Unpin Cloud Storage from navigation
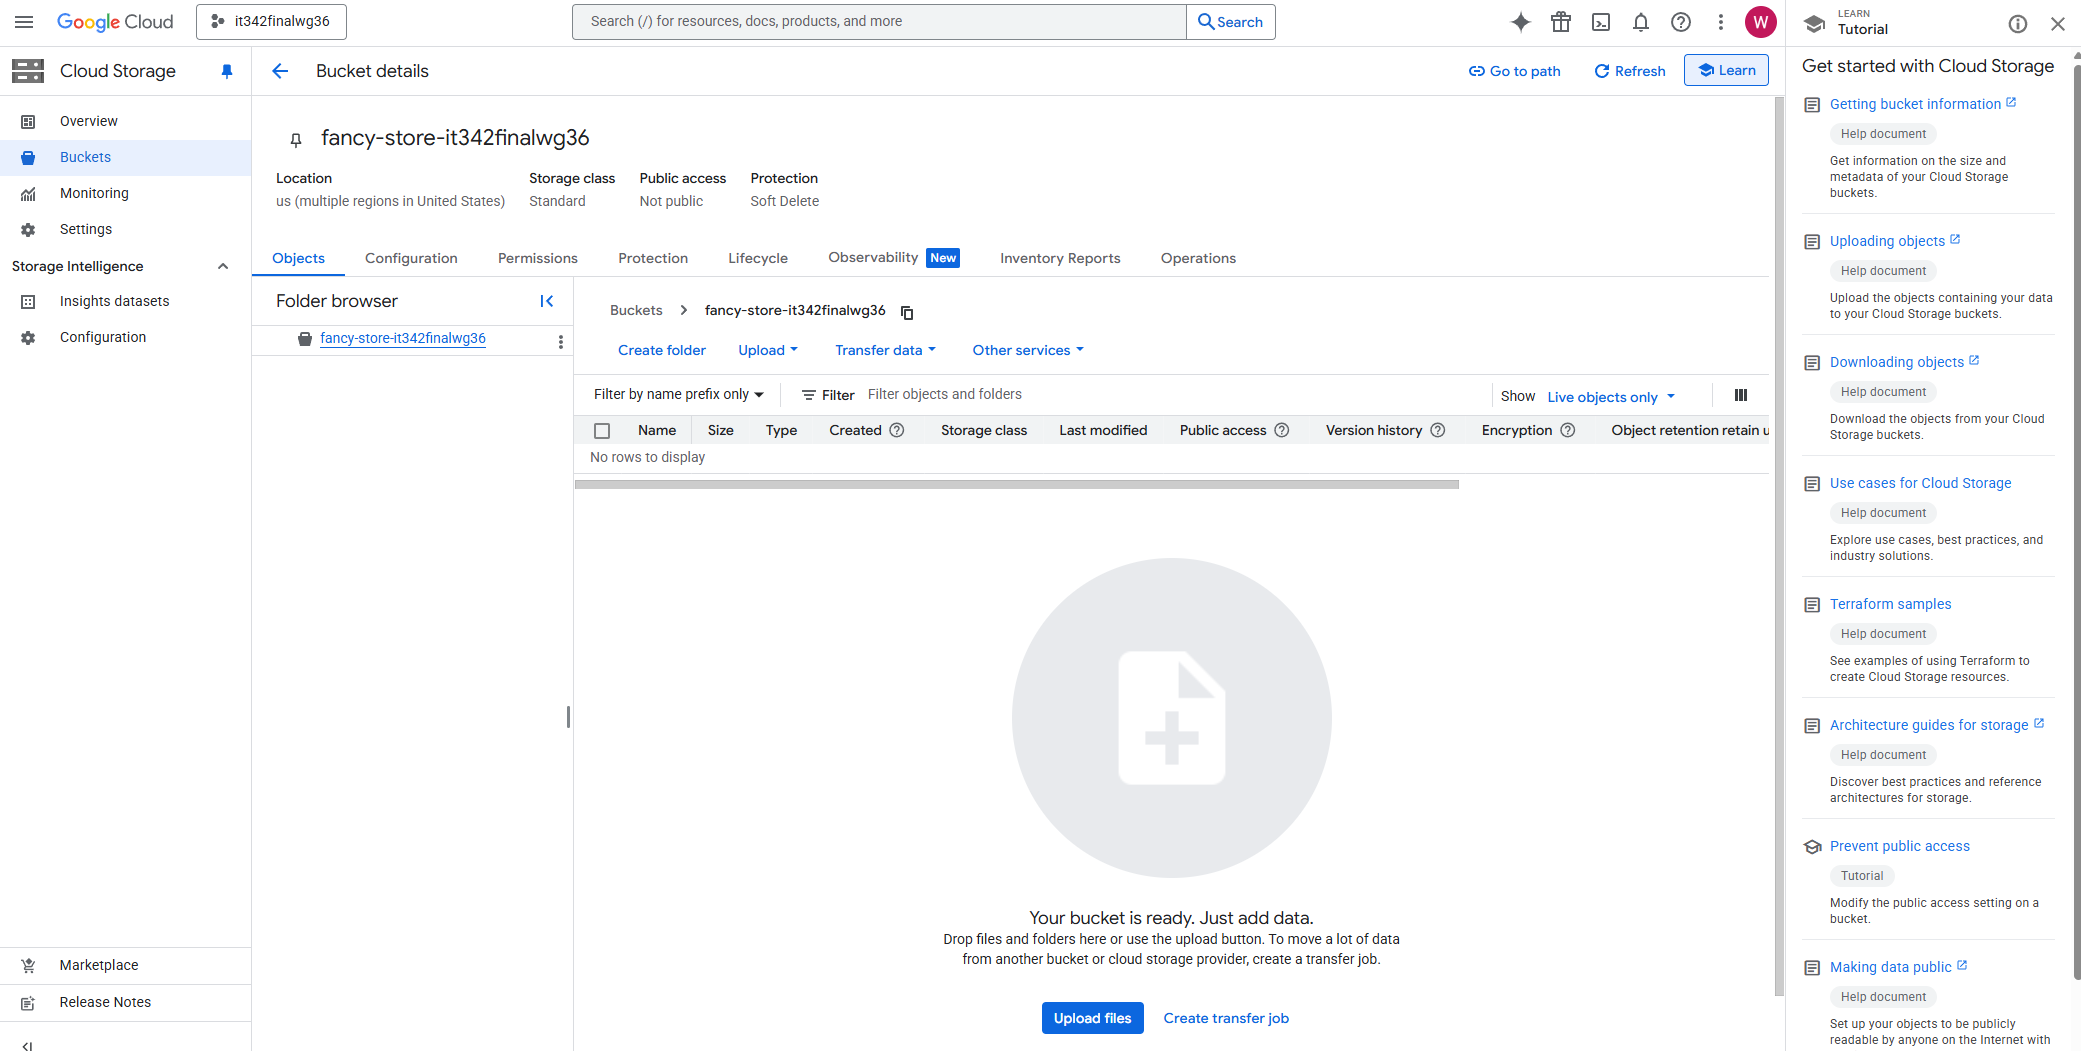Viewport: 2081px width, 1051px height. coord(227,71)
